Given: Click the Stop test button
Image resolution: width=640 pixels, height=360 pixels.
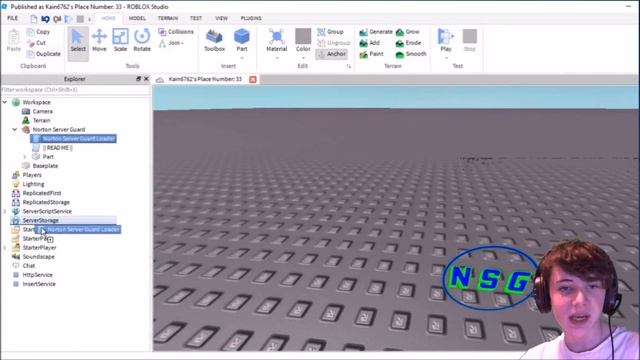Looking at the screenshot, I should point(469,40).
